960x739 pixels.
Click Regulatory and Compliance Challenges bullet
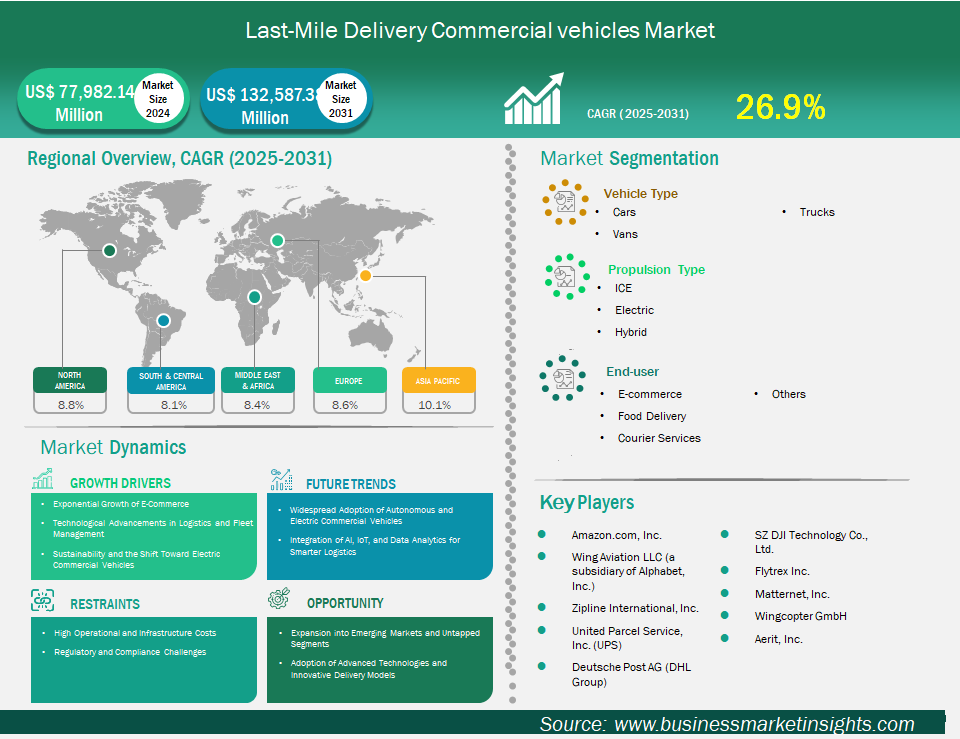pos(130,652)
